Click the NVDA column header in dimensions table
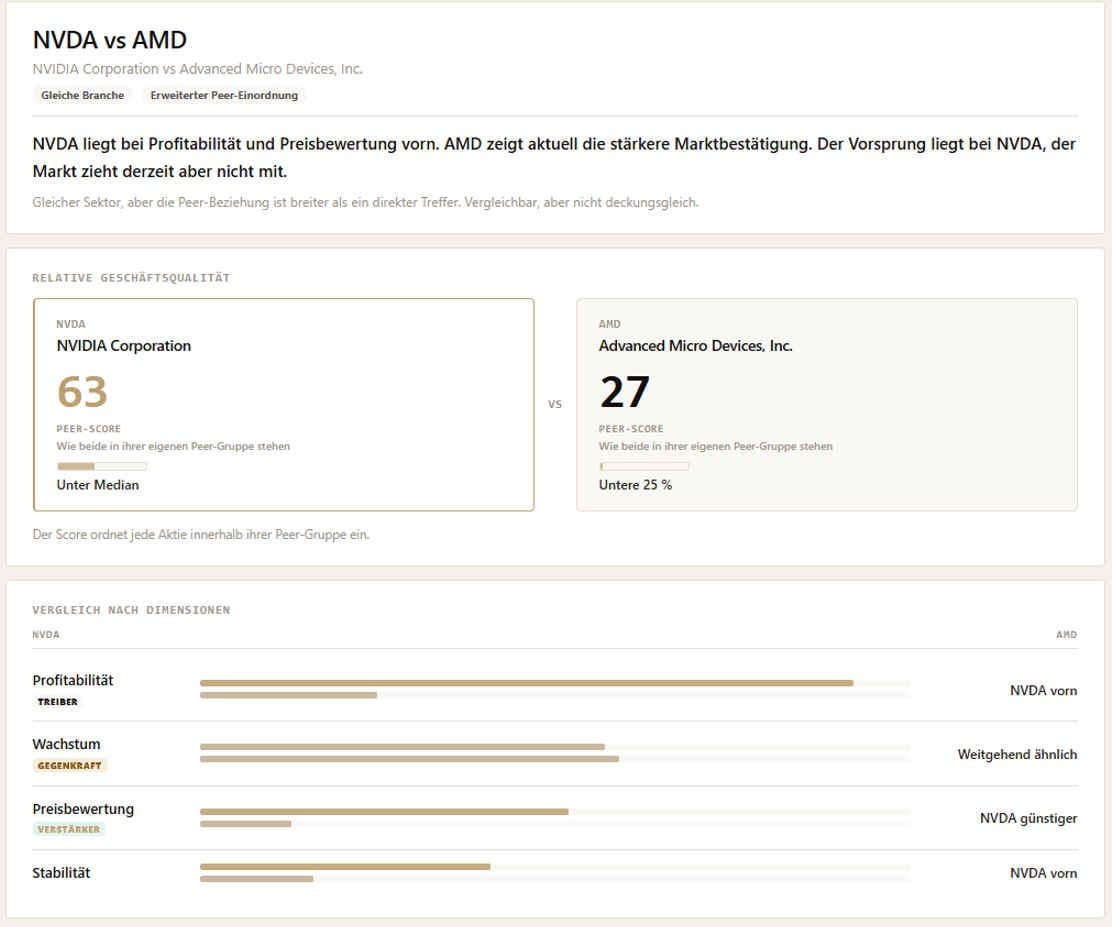The height and width of the screenshot is (927, 1112). [x=46, y=635]
